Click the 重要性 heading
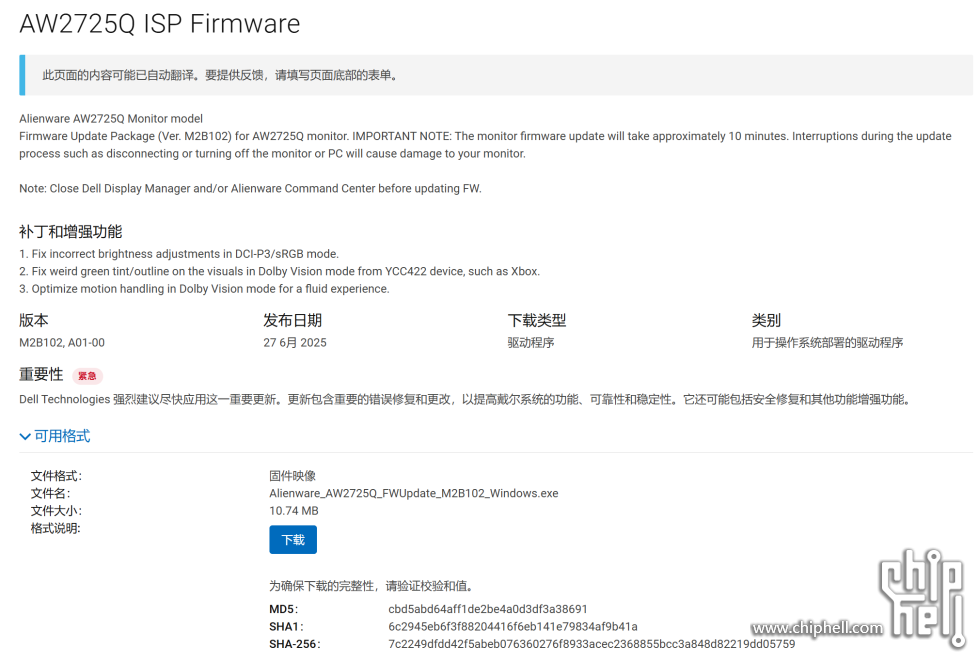This screenshot has width=979, height=663. click(41, 375)
